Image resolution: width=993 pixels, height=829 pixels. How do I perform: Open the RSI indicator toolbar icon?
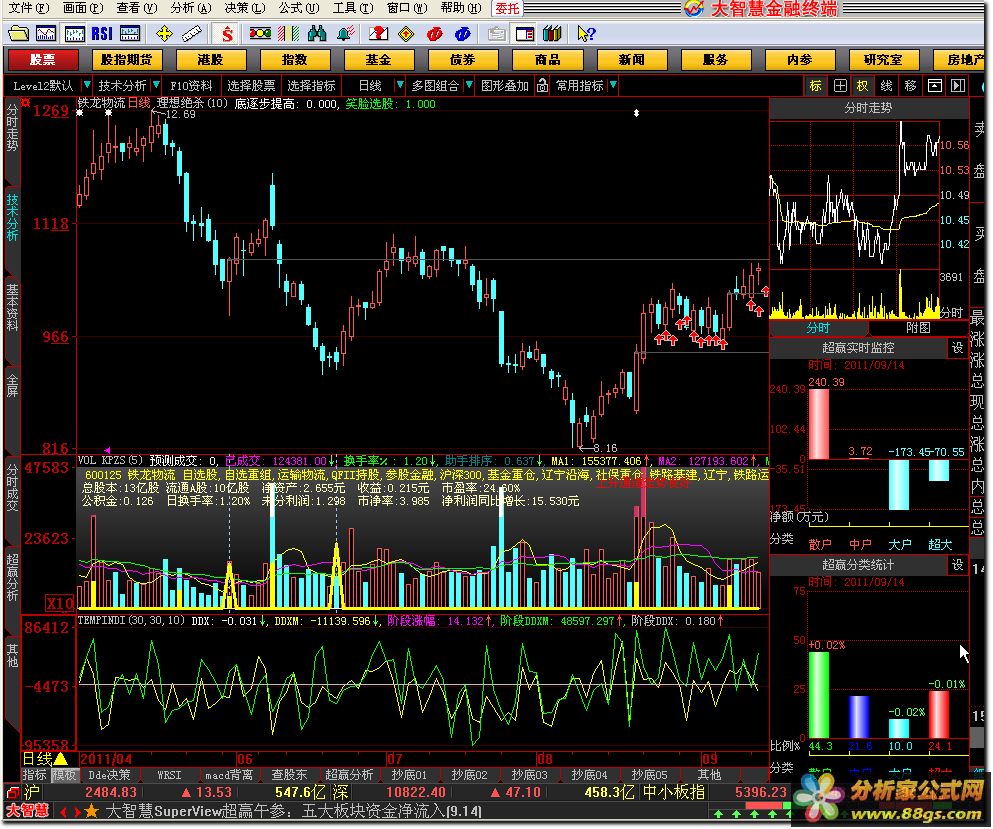tap(101, 34)
